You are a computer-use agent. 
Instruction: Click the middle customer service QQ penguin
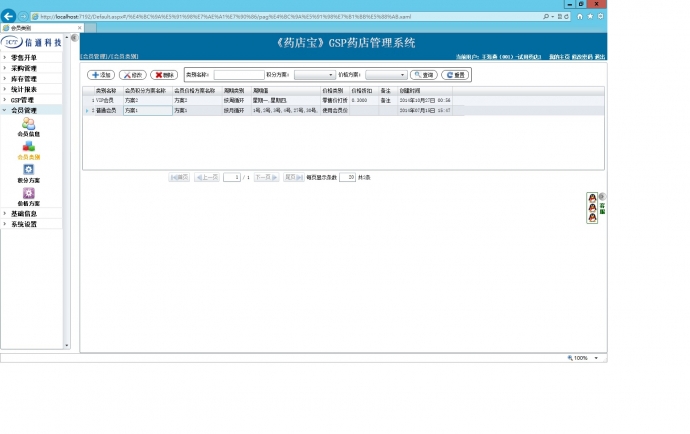[x=592, y=208]
